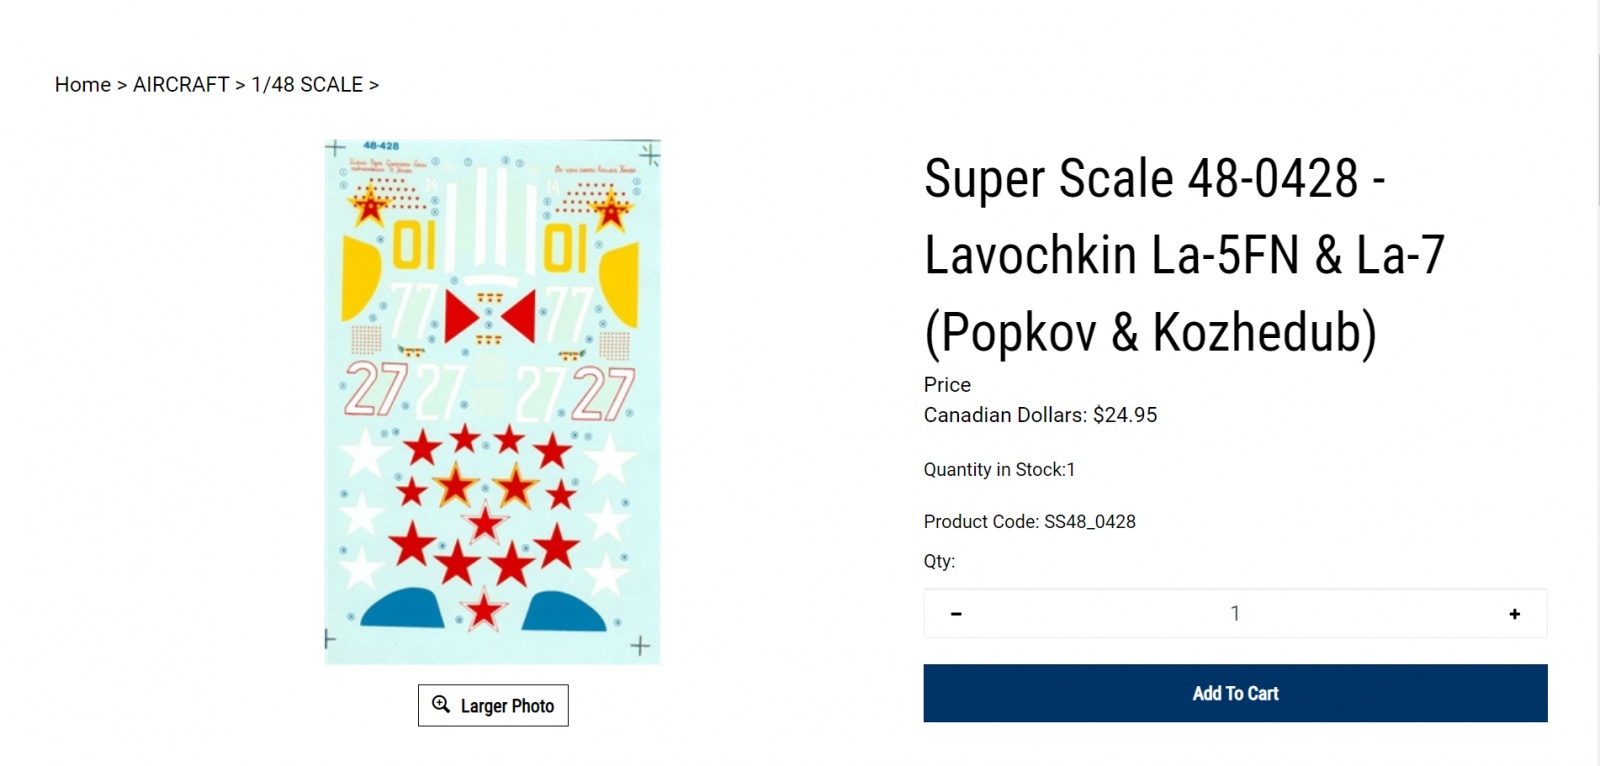Open the Larger Photo view
Image resolution: width=1600 pixels, height=766 pixels.
[493, 706]
